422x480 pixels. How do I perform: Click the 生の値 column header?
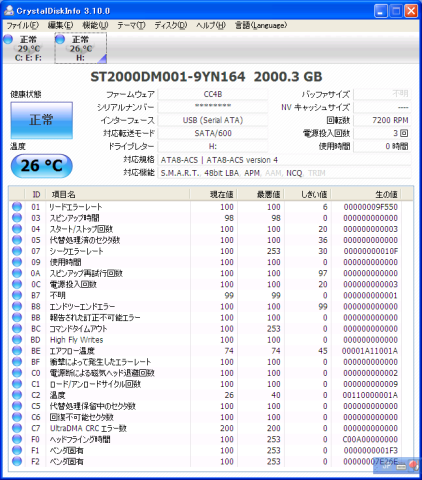point(367,194)
